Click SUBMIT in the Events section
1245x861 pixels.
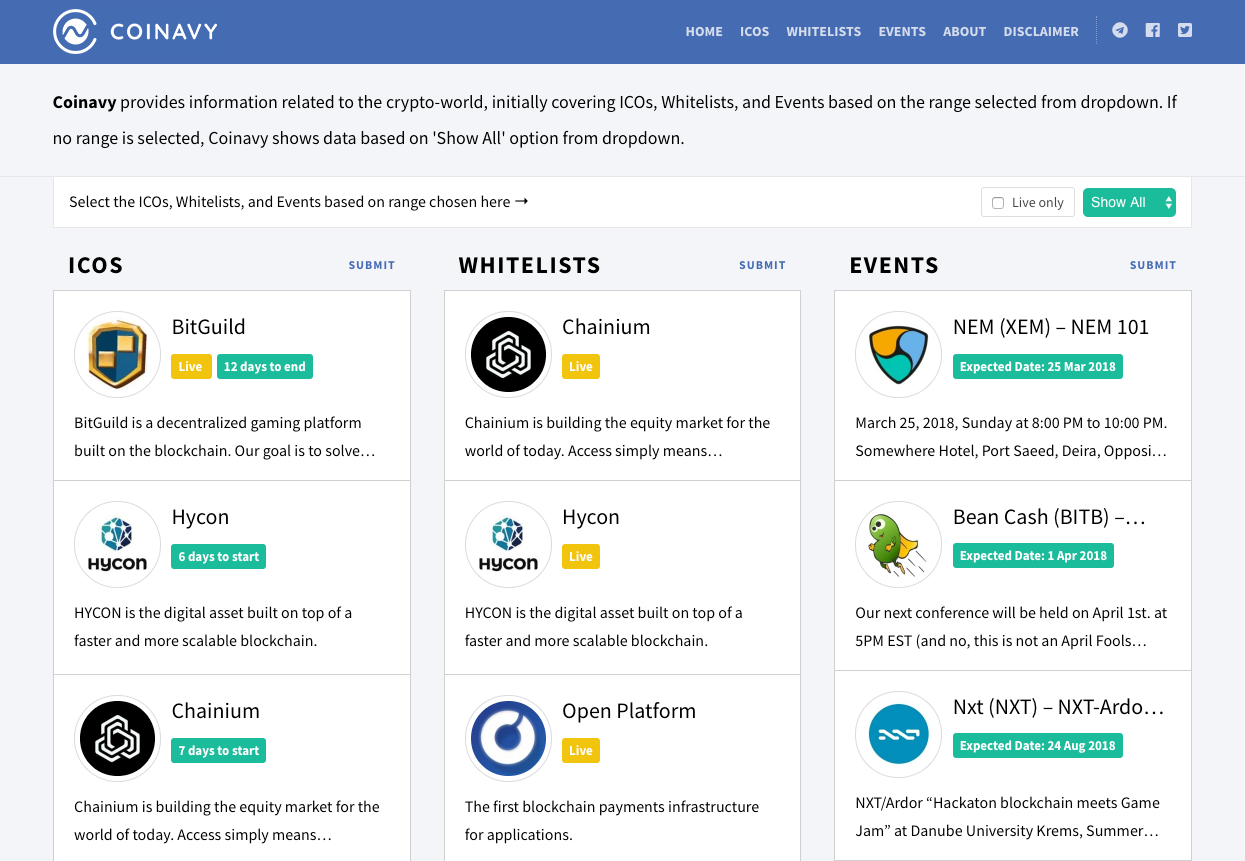click(x=1152, y=265)
